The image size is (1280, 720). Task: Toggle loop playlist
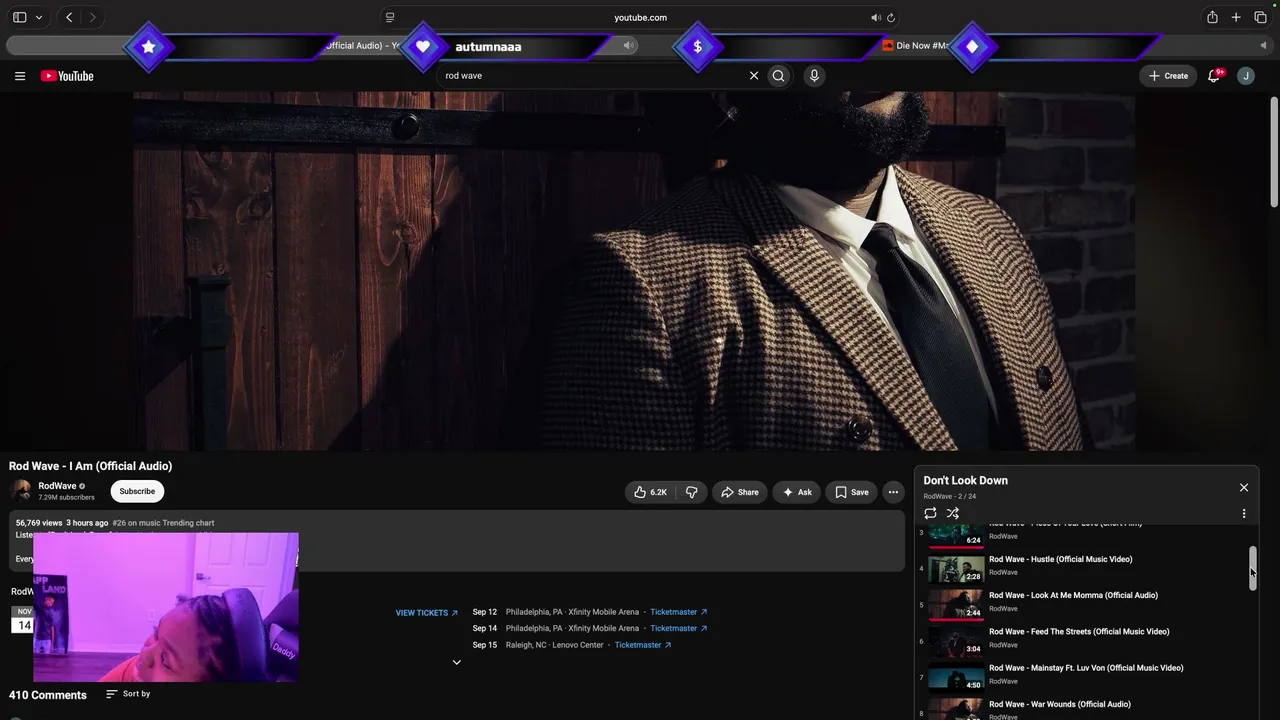[930, 513]
